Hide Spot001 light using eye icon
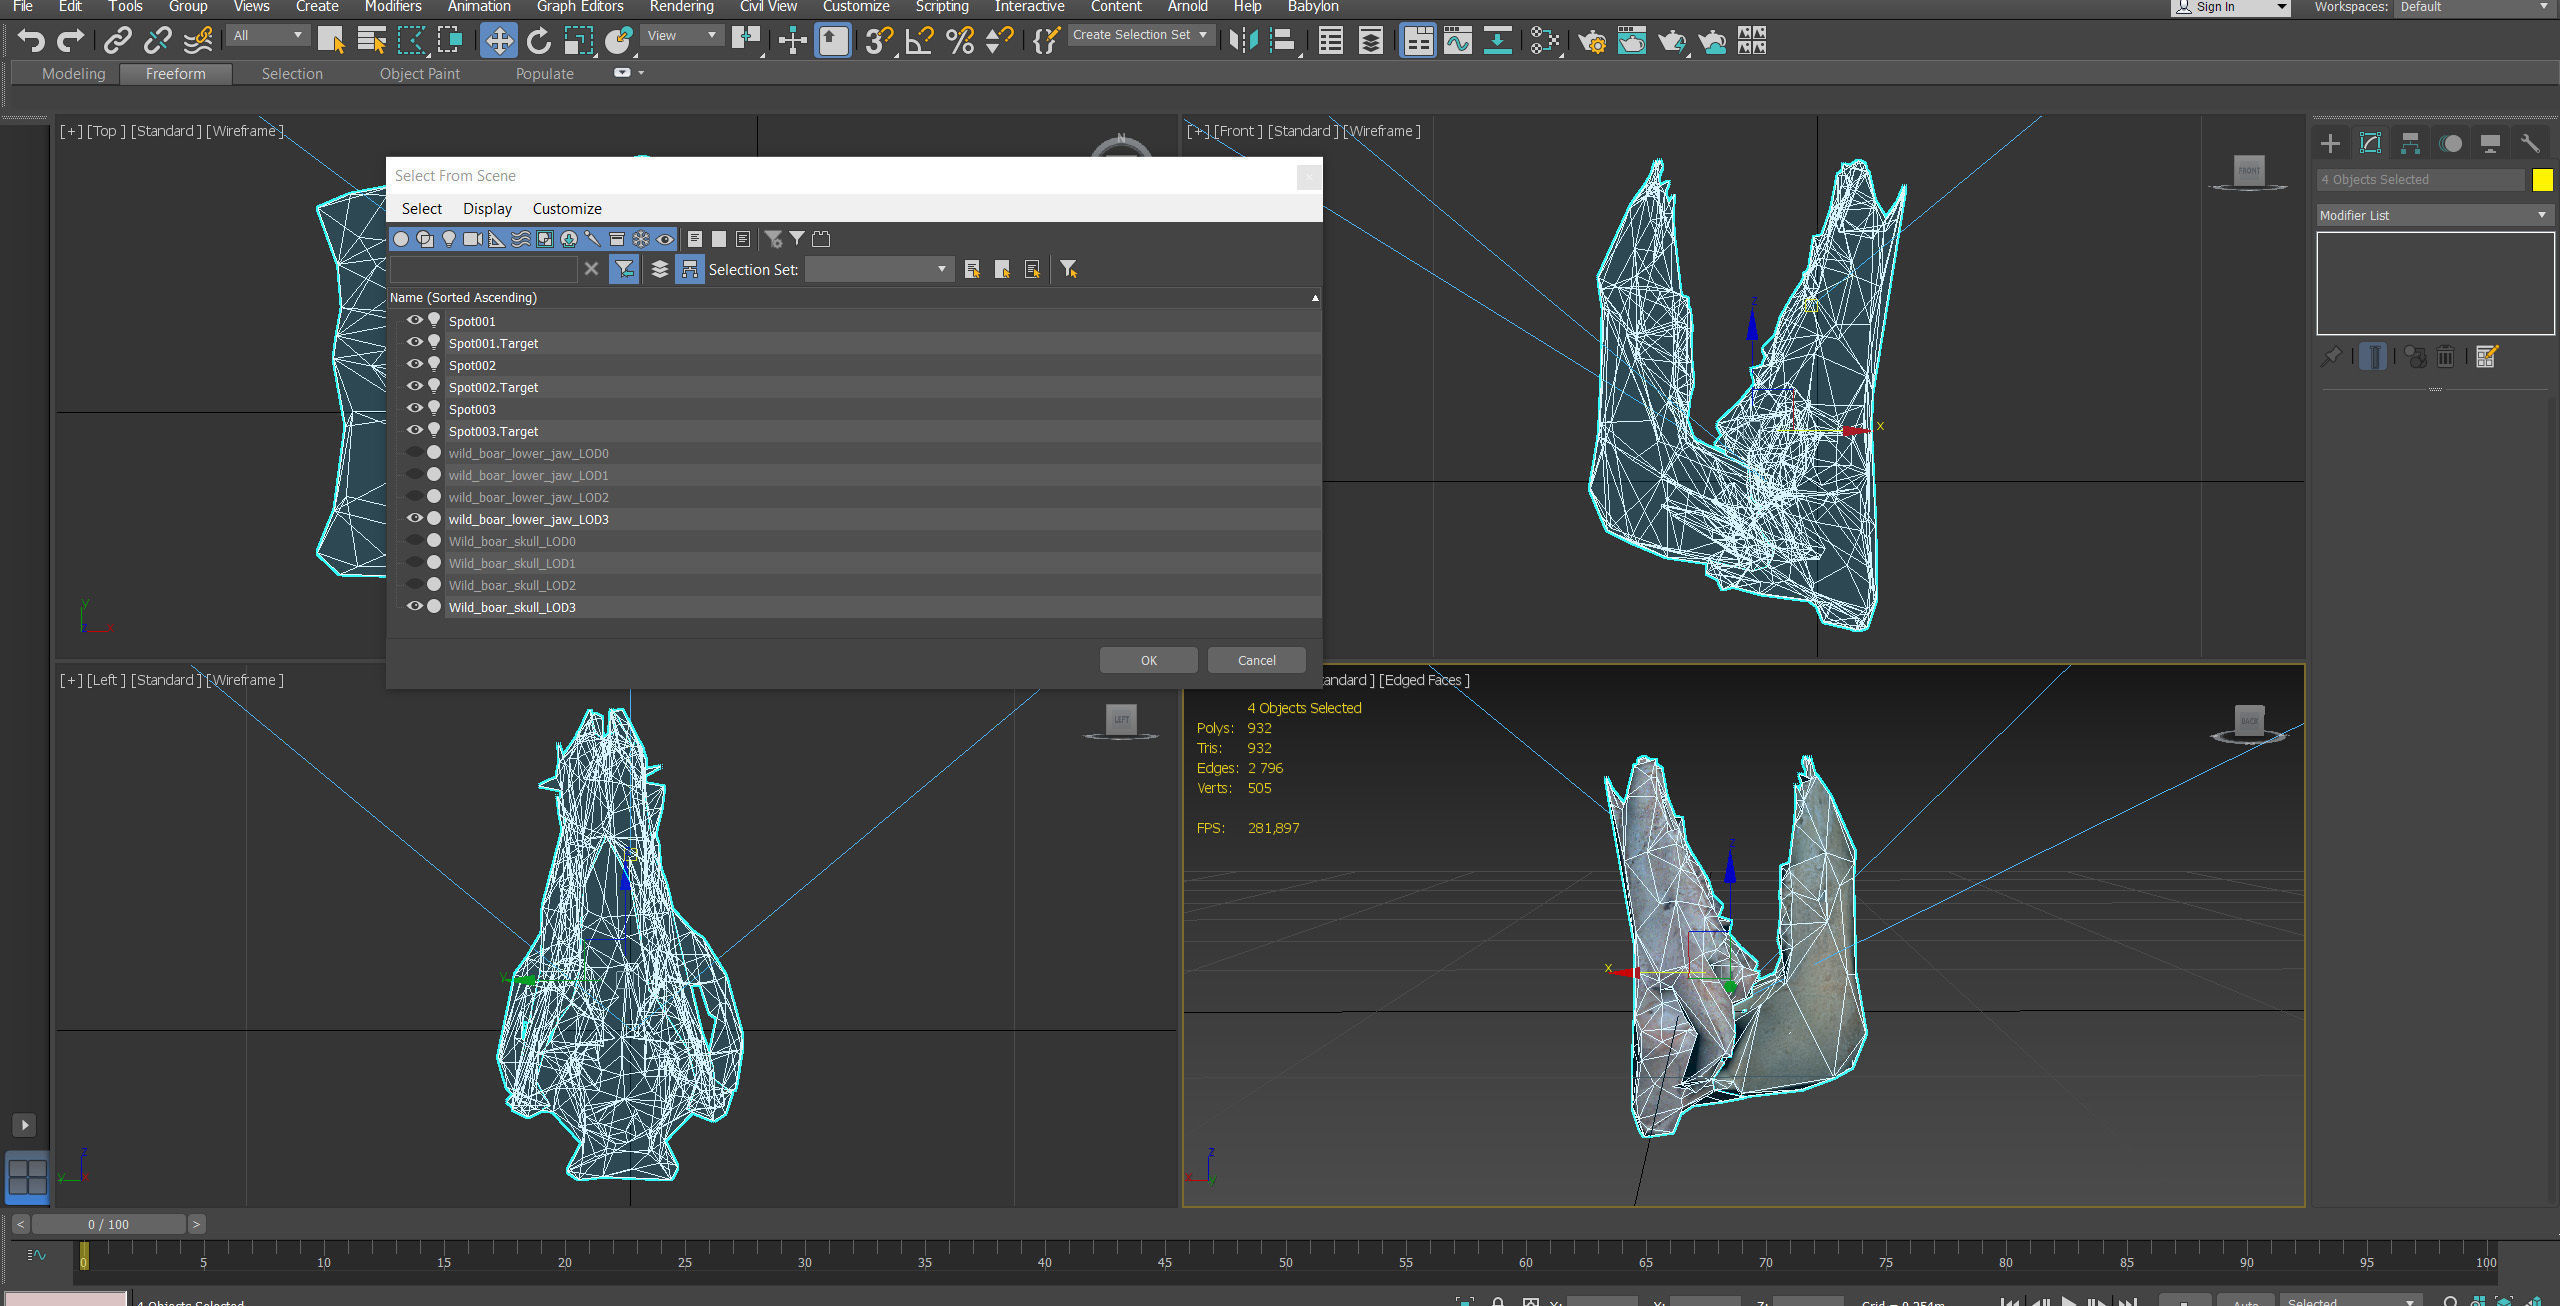2560x1306 pixels. pyautogui.click(x=414, y=321)
